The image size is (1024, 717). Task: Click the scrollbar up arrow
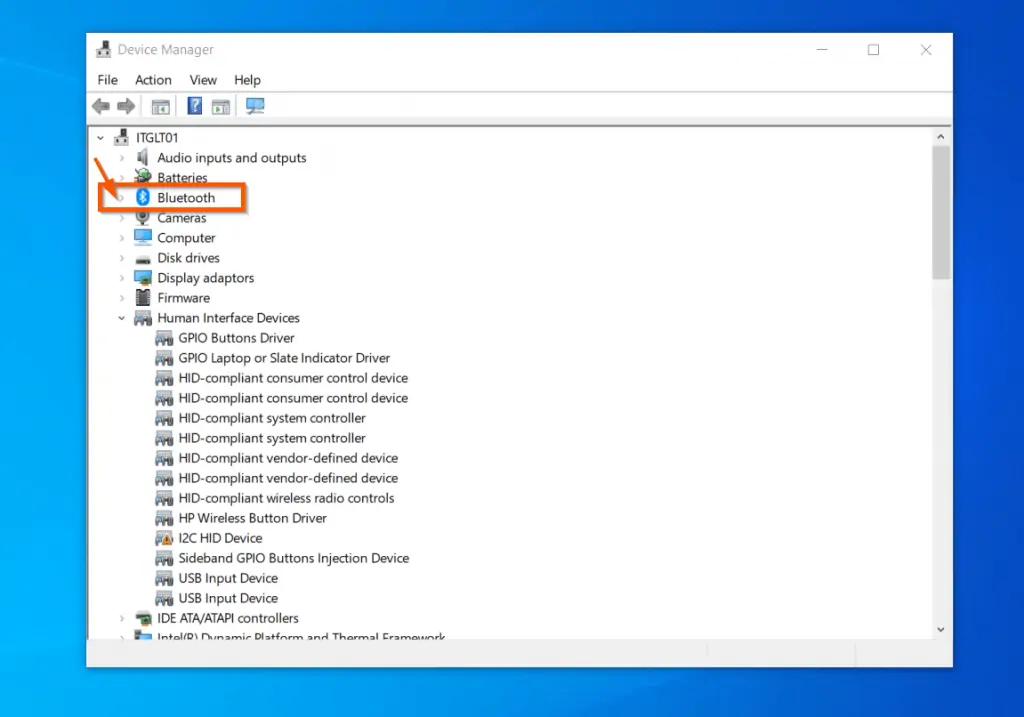[x=940, y=136]
